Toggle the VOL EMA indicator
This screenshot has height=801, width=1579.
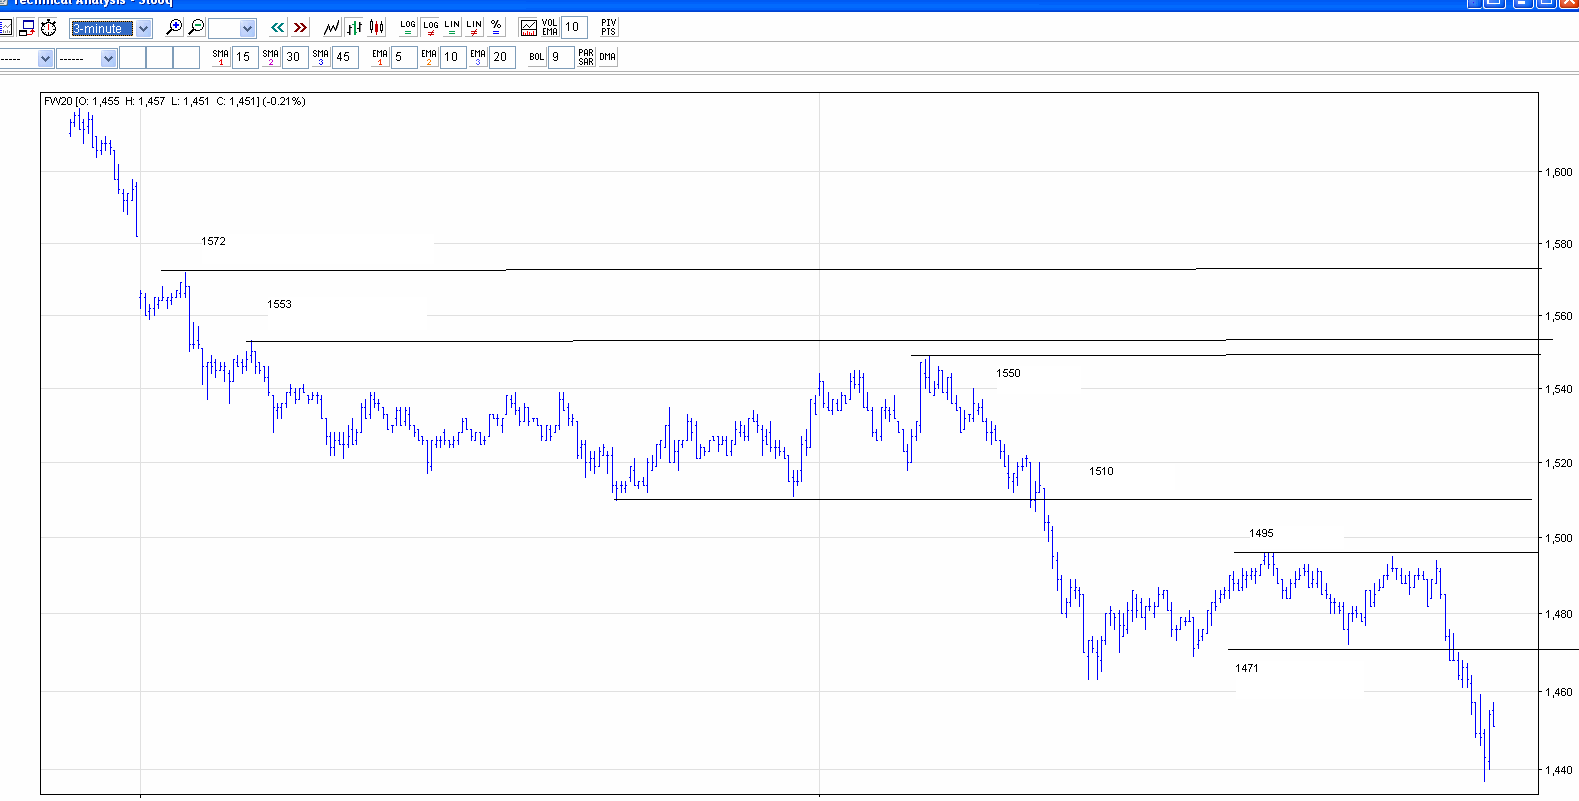point(550,28)
